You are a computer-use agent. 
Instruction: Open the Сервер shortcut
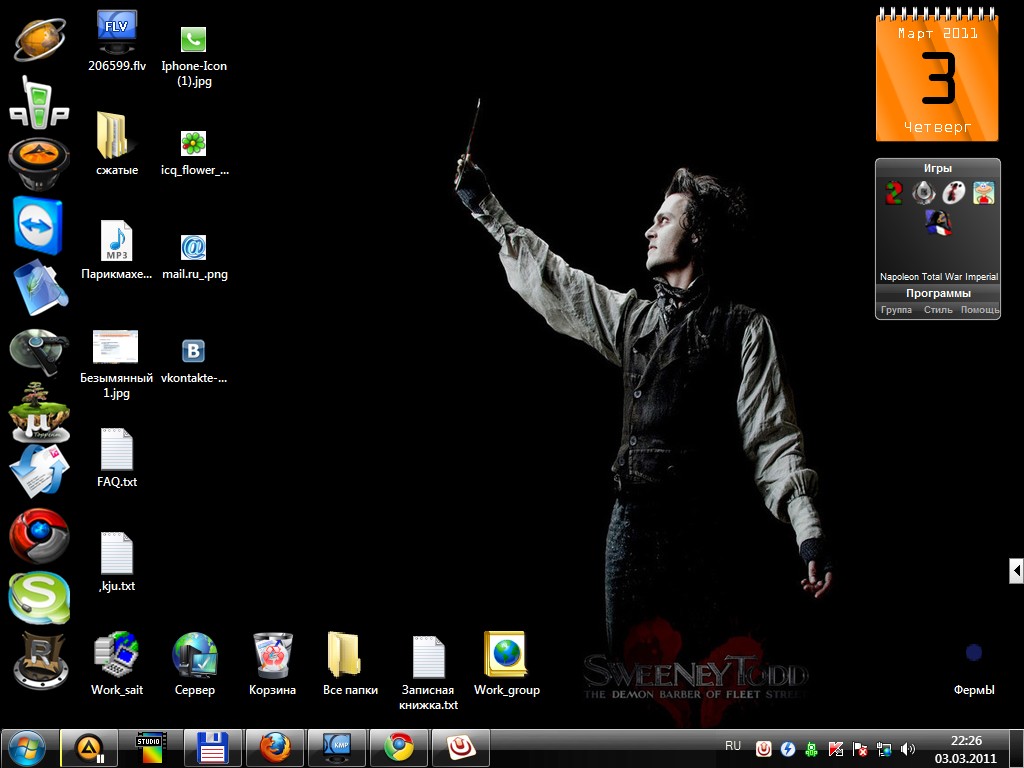194,658
